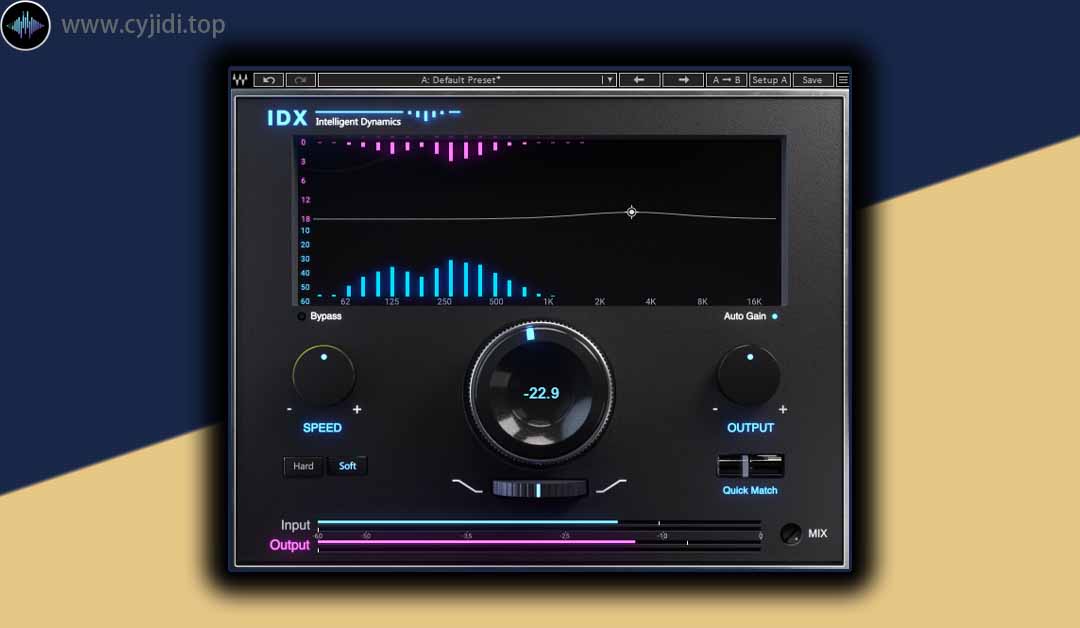Click the 250 frequency label on the graph
1080x628 pixels.
[444, 302]
